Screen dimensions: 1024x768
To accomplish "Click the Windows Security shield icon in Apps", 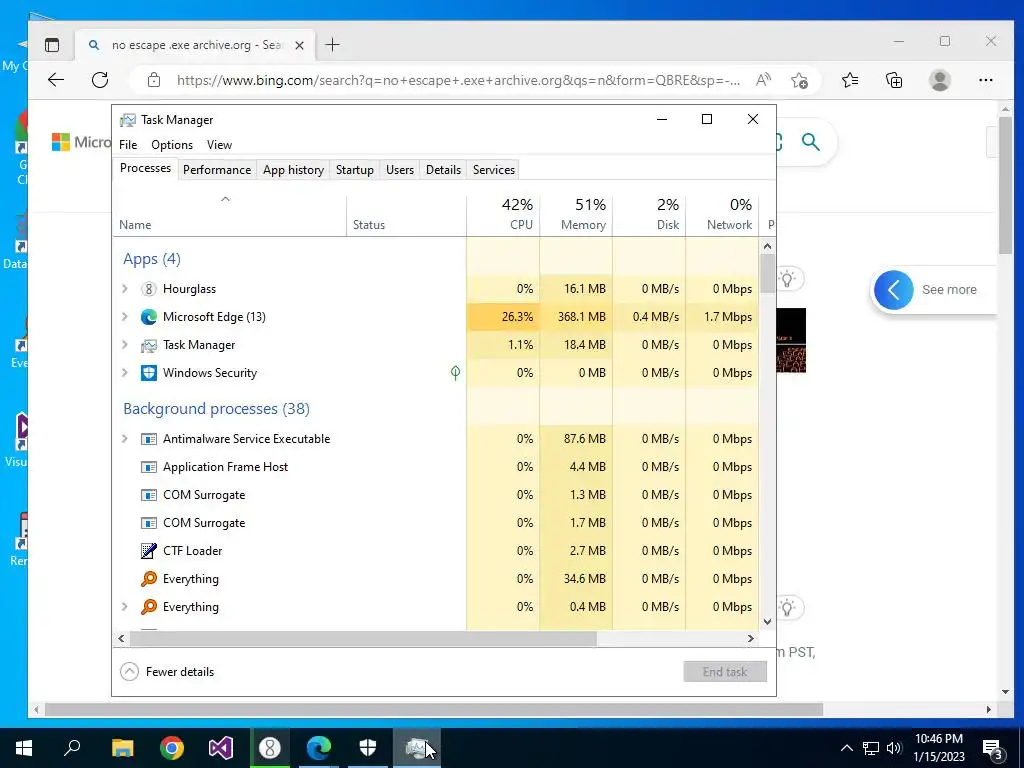I will pos(149,373).
